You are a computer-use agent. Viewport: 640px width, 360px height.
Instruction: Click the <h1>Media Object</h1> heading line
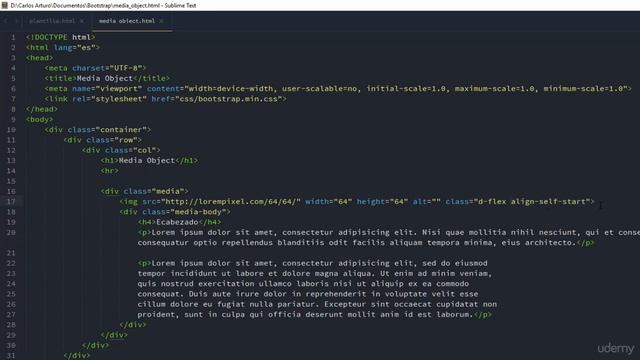coord(149,160)
